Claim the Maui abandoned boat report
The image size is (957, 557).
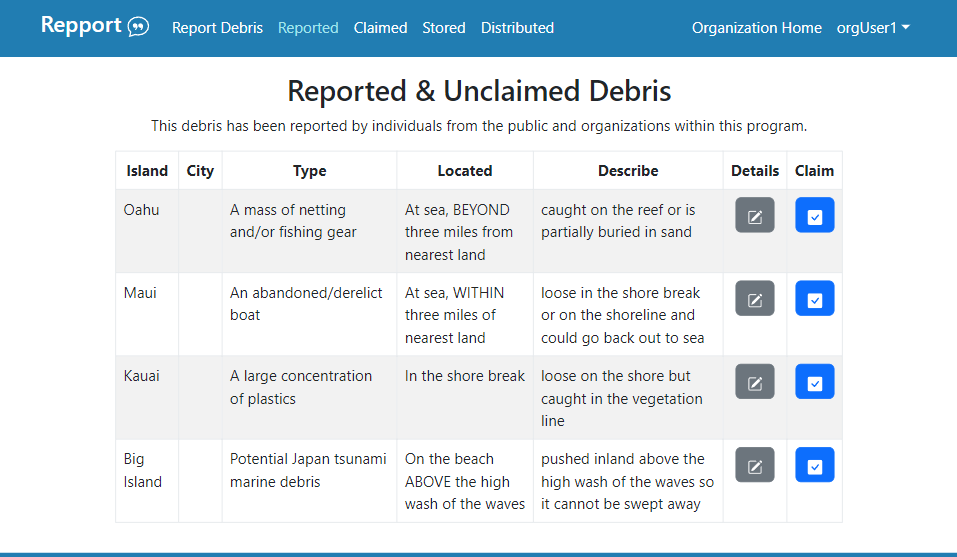[814, 299]
